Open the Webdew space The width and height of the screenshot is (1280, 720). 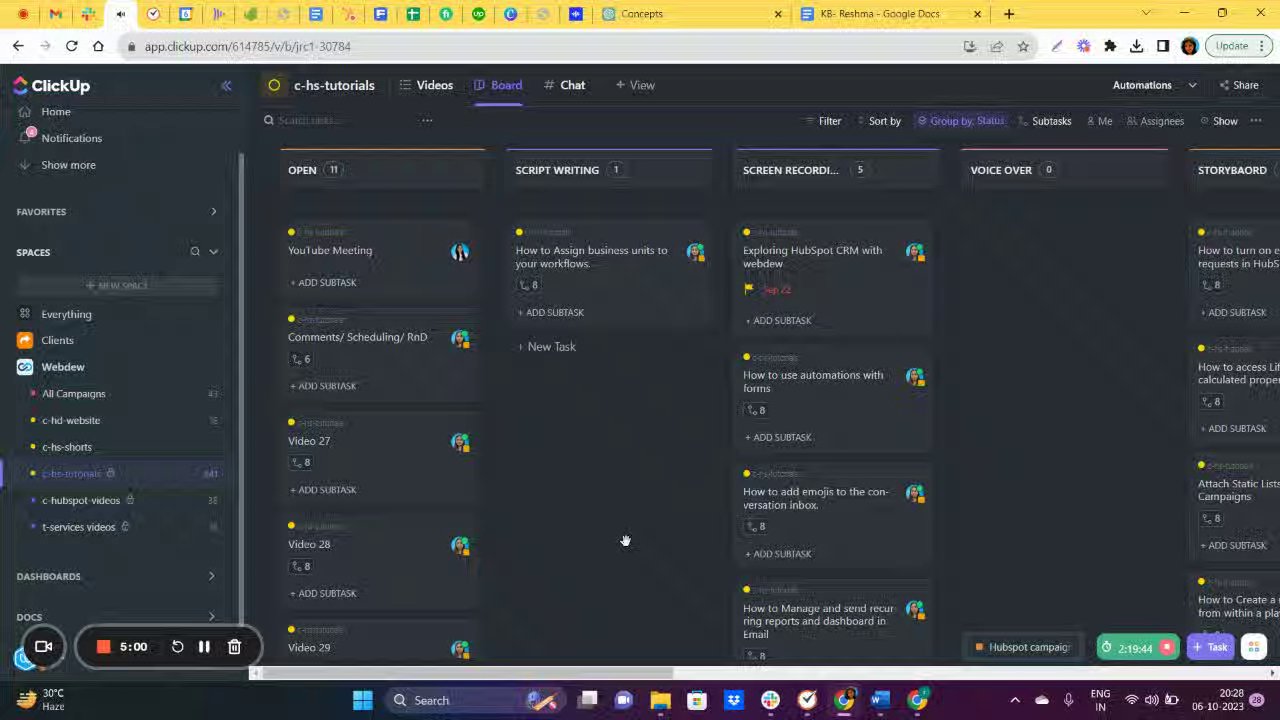coord(63,367)
